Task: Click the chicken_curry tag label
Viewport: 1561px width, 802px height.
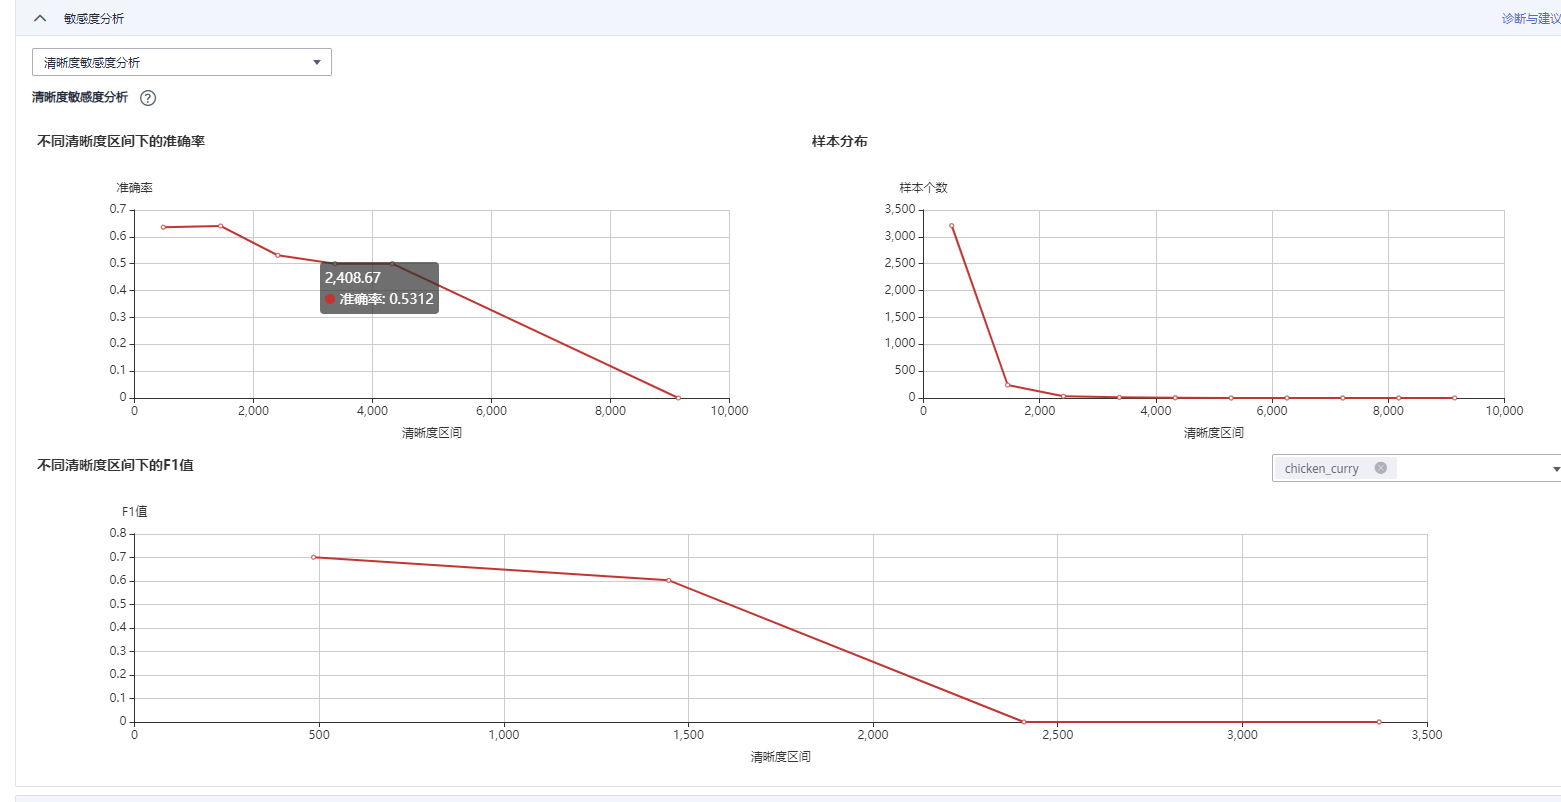Action: [x=1321, y=468]
